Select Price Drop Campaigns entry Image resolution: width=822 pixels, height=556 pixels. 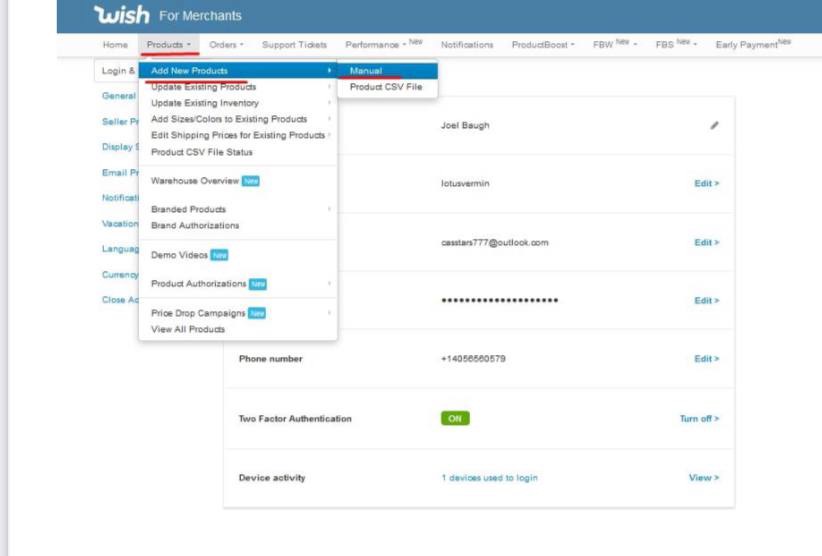[238, 313]
